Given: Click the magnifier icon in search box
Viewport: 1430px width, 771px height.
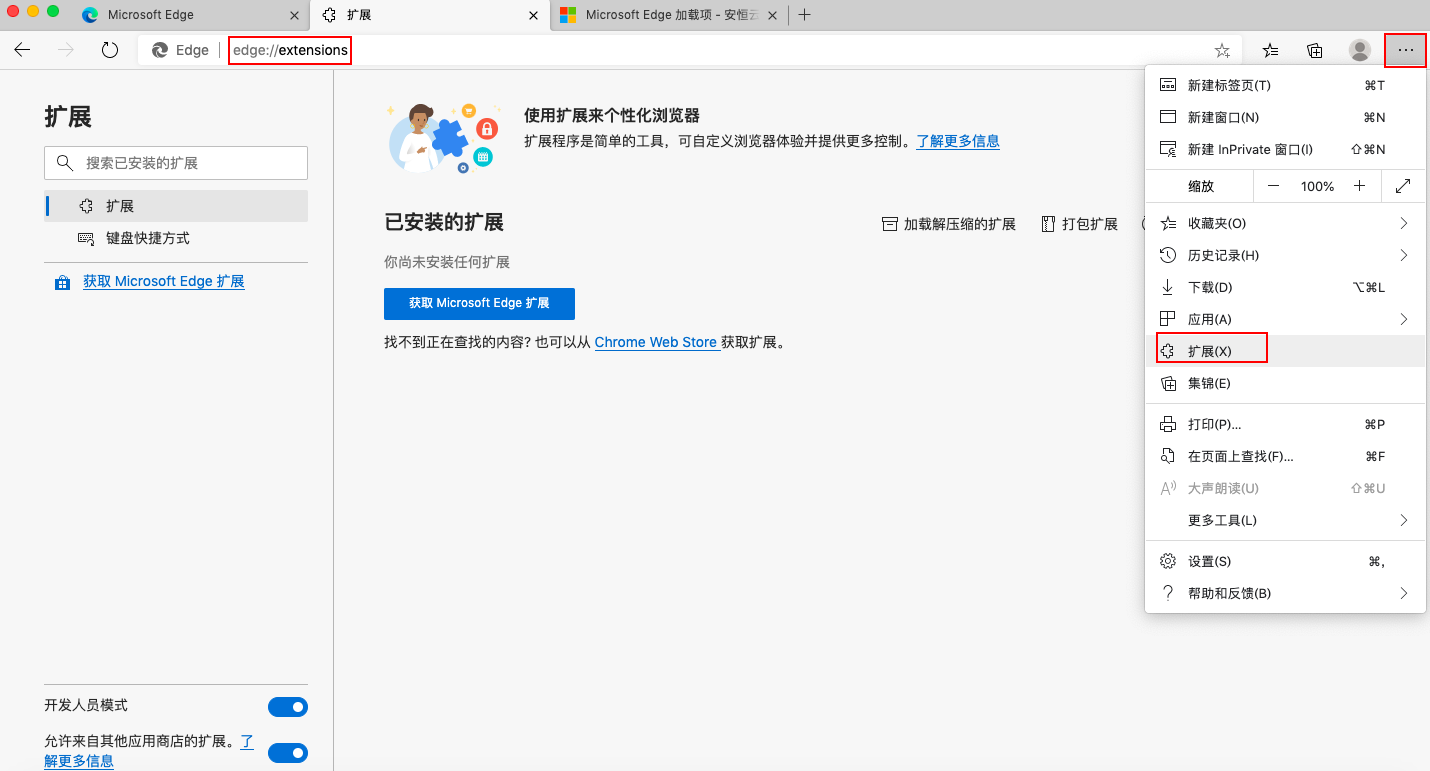Looking at the screenshot, I should (x=65, y=163).
